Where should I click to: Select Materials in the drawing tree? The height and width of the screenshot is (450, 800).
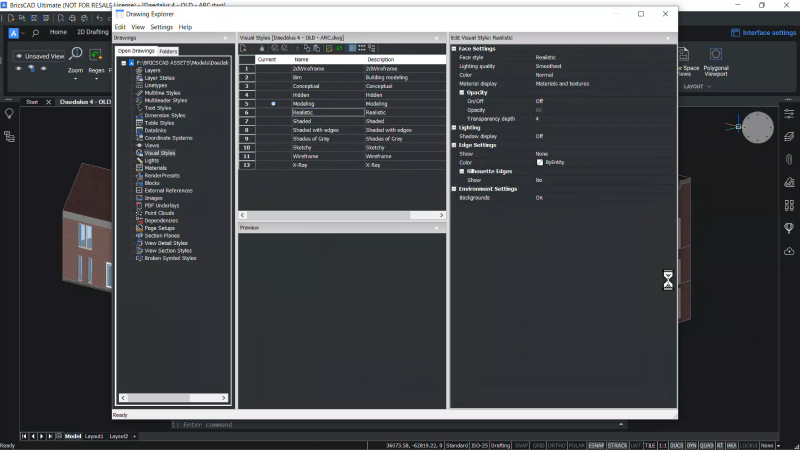click(x=155, y=168)
